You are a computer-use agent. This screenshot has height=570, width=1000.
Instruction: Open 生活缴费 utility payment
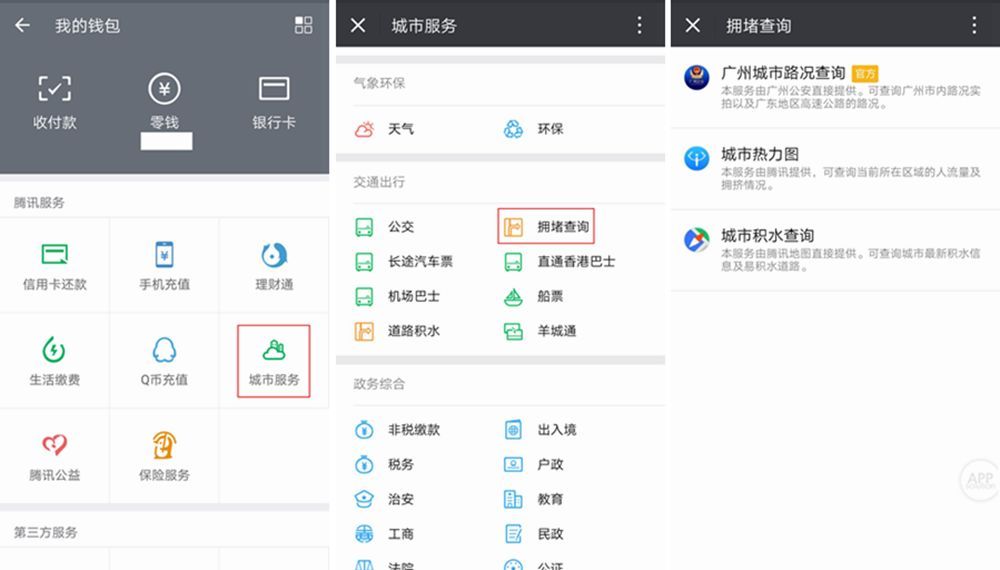click(x=55, y=361)
